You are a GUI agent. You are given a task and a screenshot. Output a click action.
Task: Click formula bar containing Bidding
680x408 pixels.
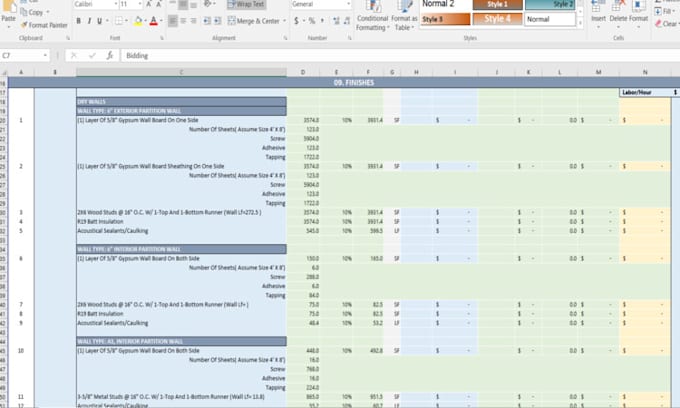point(399,55)
